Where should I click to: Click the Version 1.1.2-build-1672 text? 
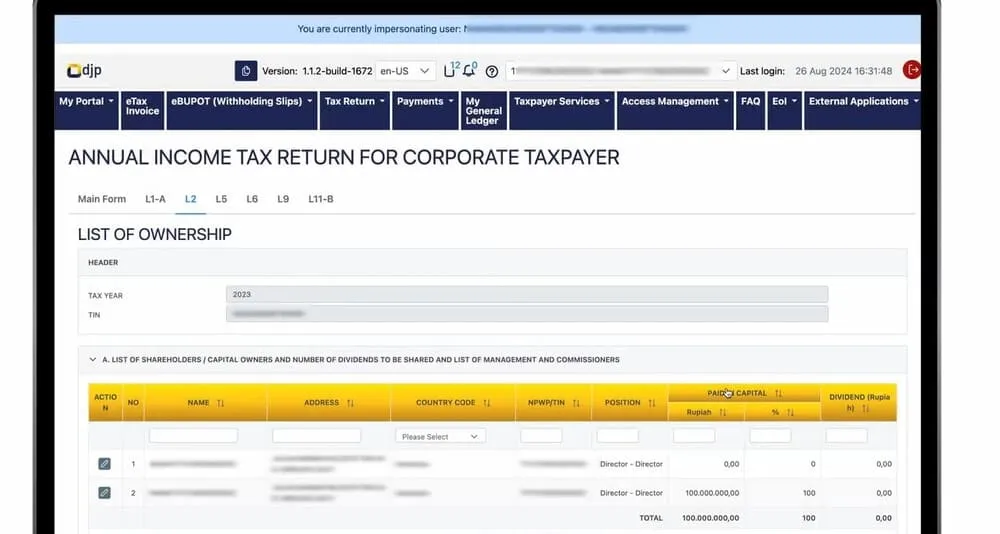317,71
